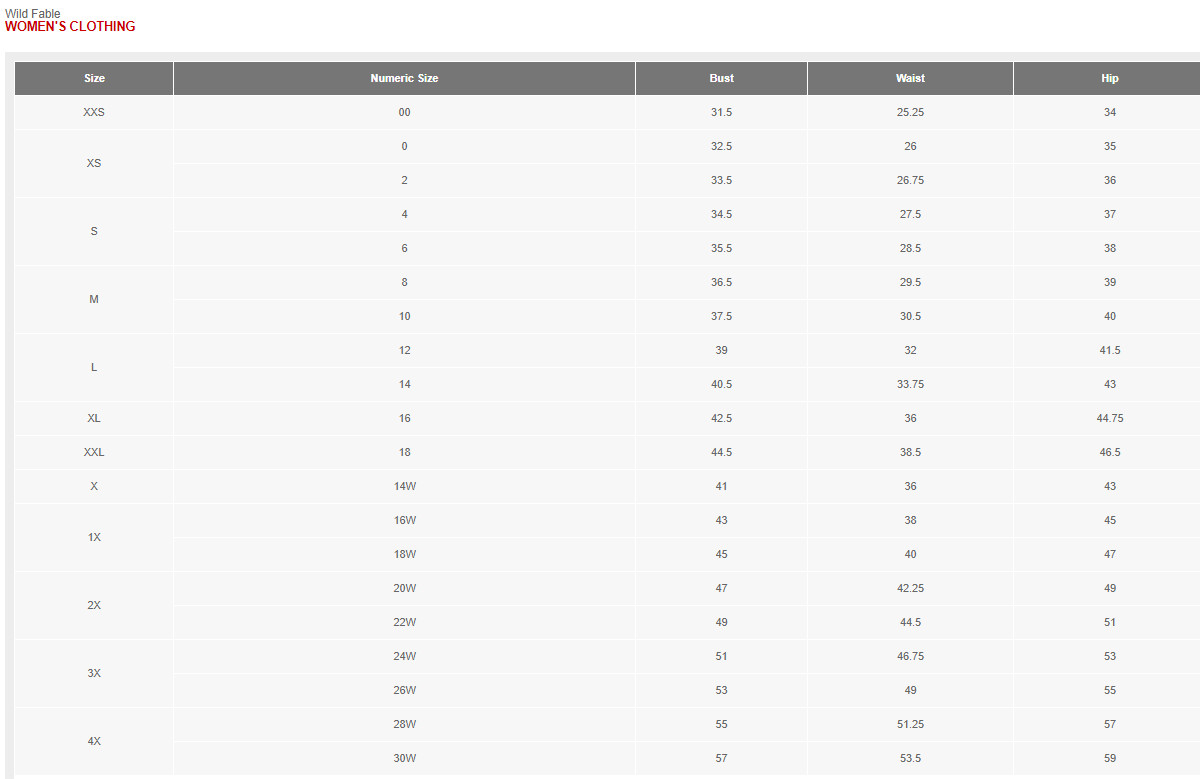Screen dimensions: 1200x779
Task: Select the 4X size cell
Action: tap(94, 741)
